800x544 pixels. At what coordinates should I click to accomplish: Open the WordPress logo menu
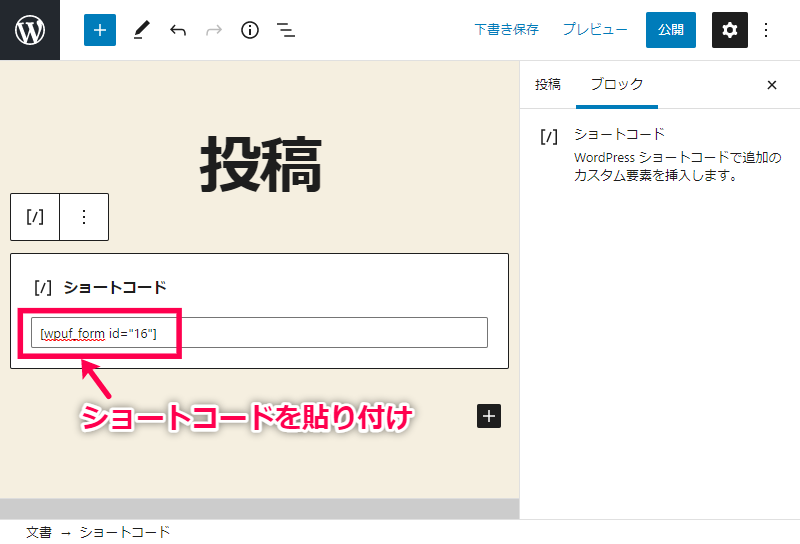[30, 30]
